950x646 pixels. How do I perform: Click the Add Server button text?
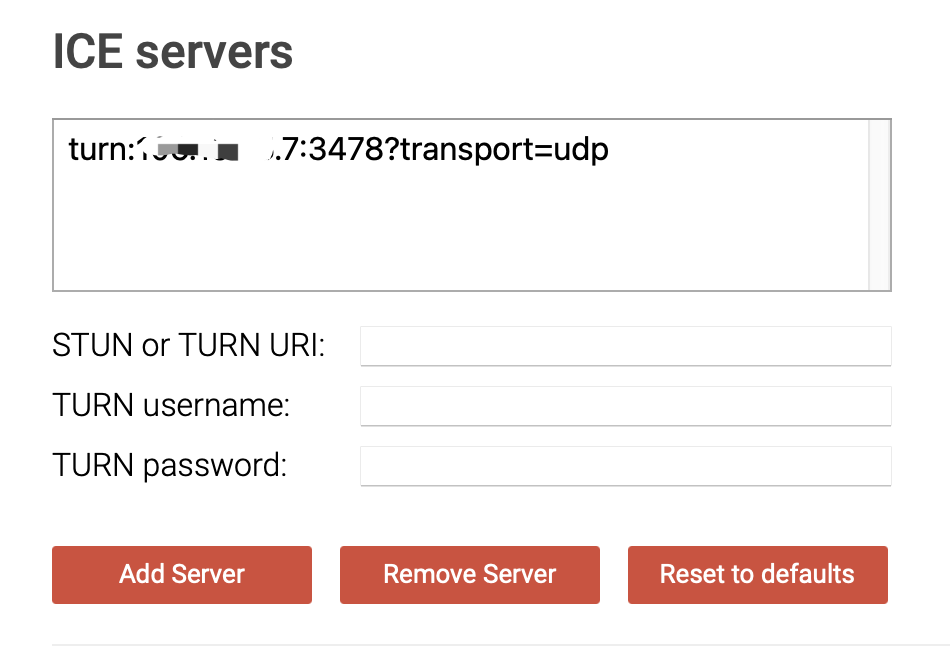point(181,574)
